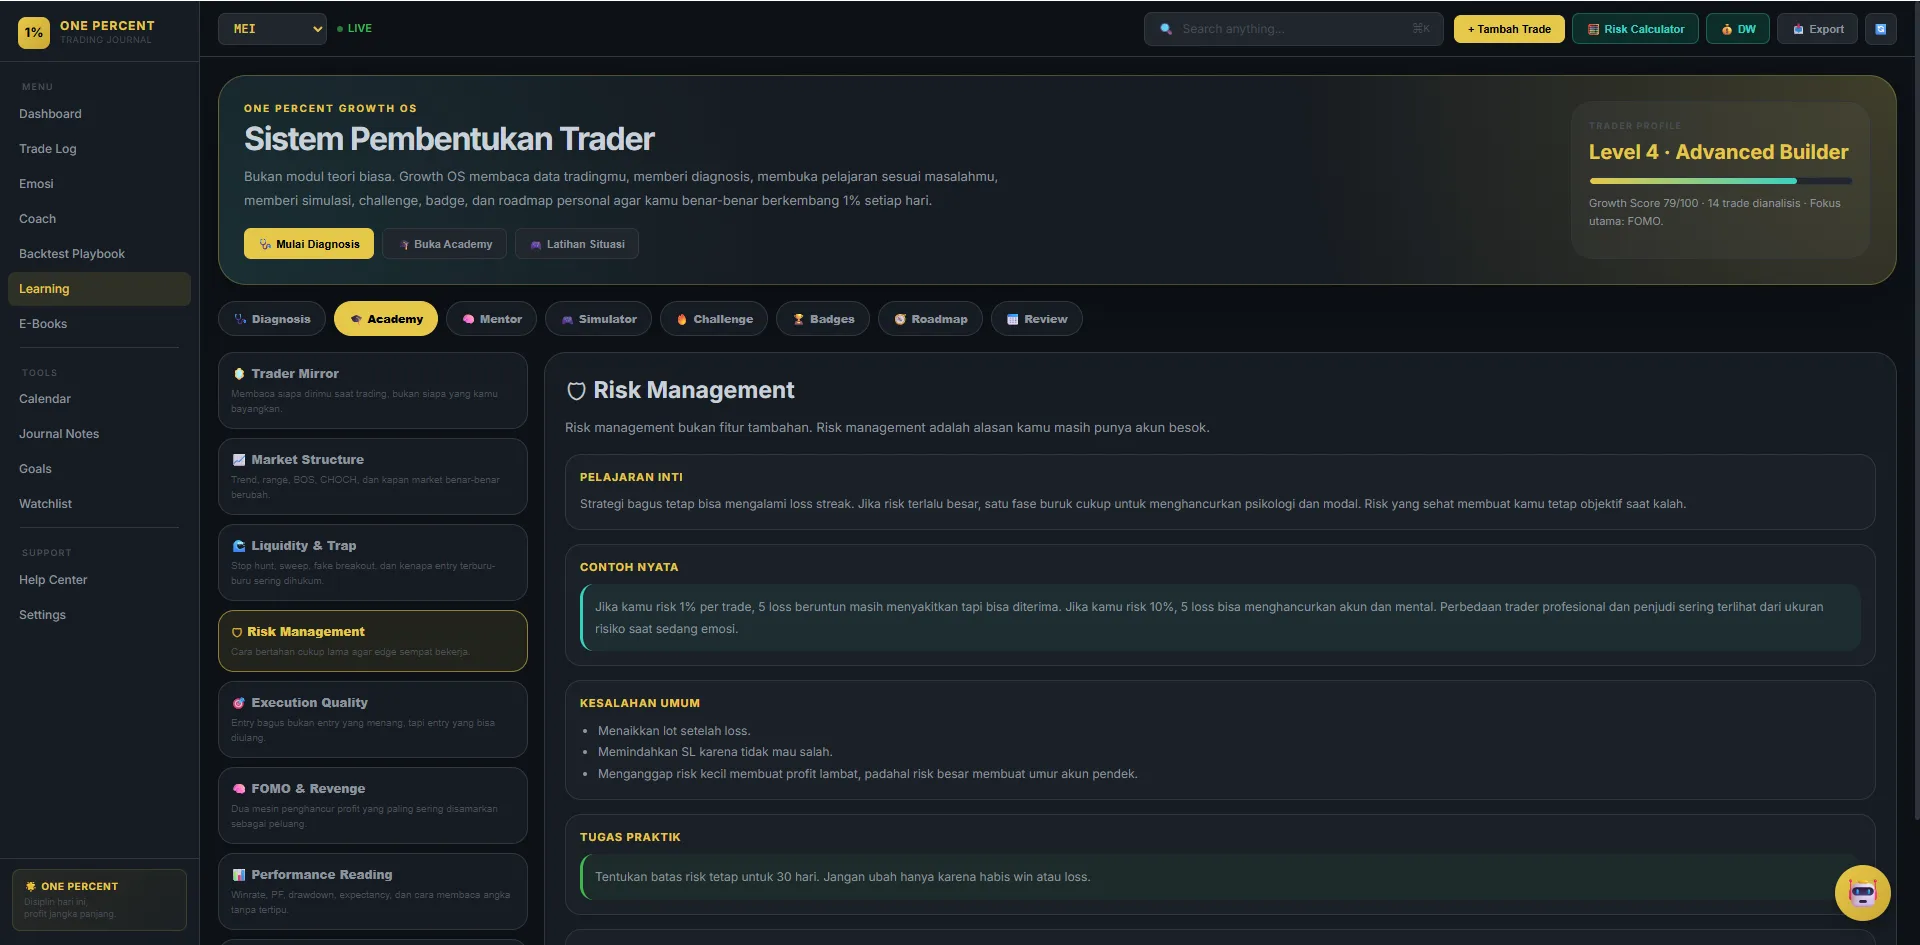Open the Market Structure chart lesson

(x=372, y=476)
